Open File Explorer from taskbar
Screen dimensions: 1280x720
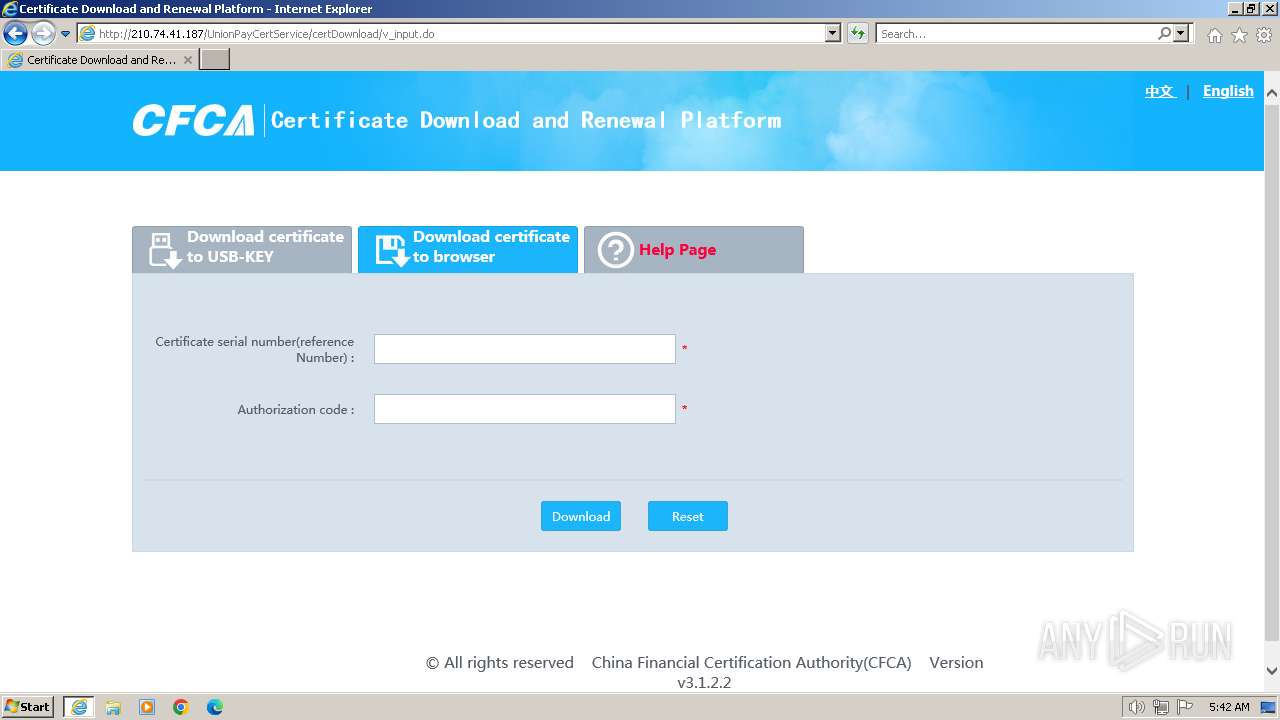(x=113, y=707)
